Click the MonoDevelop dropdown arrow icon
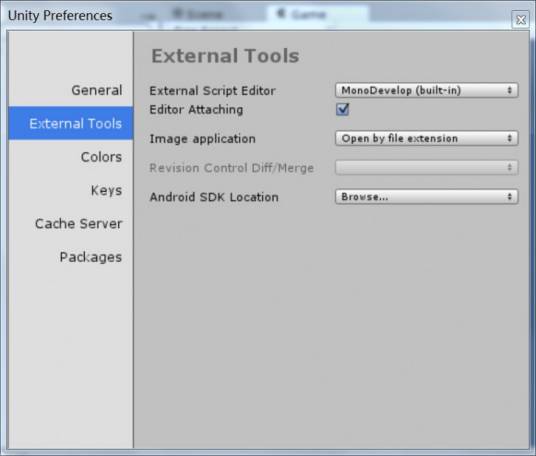This screenshot has width=536, height=456. coord(510,91)
